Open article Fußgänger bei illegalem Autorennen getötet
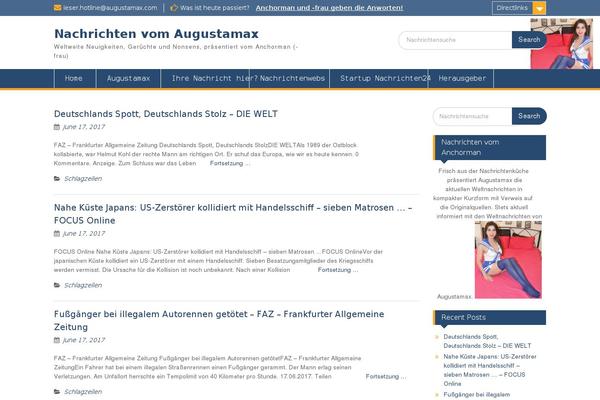The height and width of the screenshot is (400, 600). [x=219, y=320]
